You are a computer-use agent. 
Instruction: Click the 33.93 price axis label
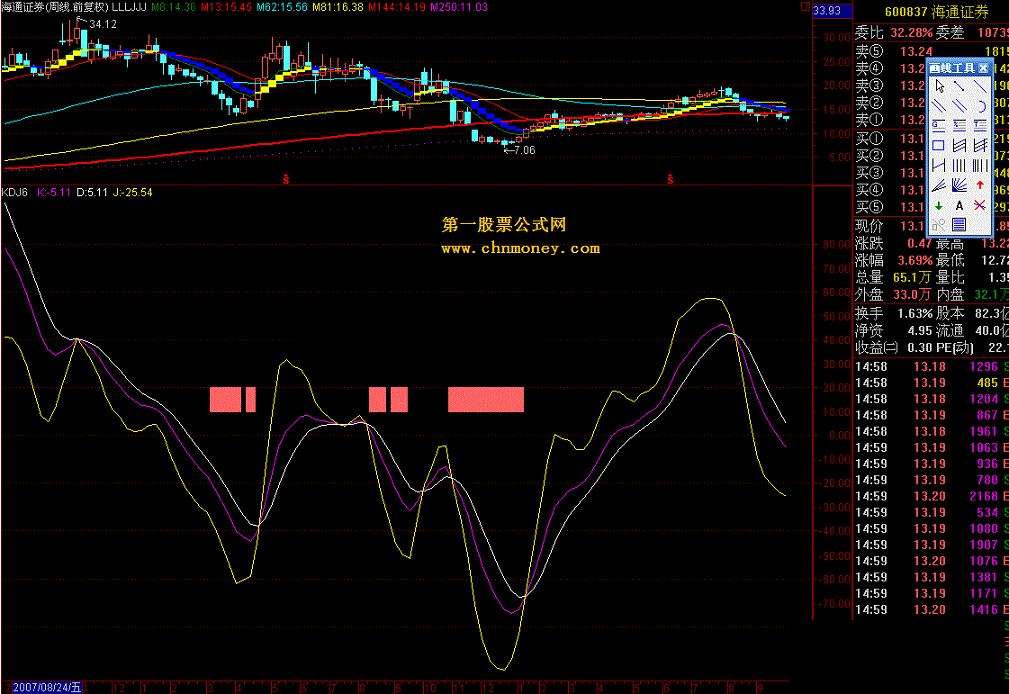pos(827,10)
